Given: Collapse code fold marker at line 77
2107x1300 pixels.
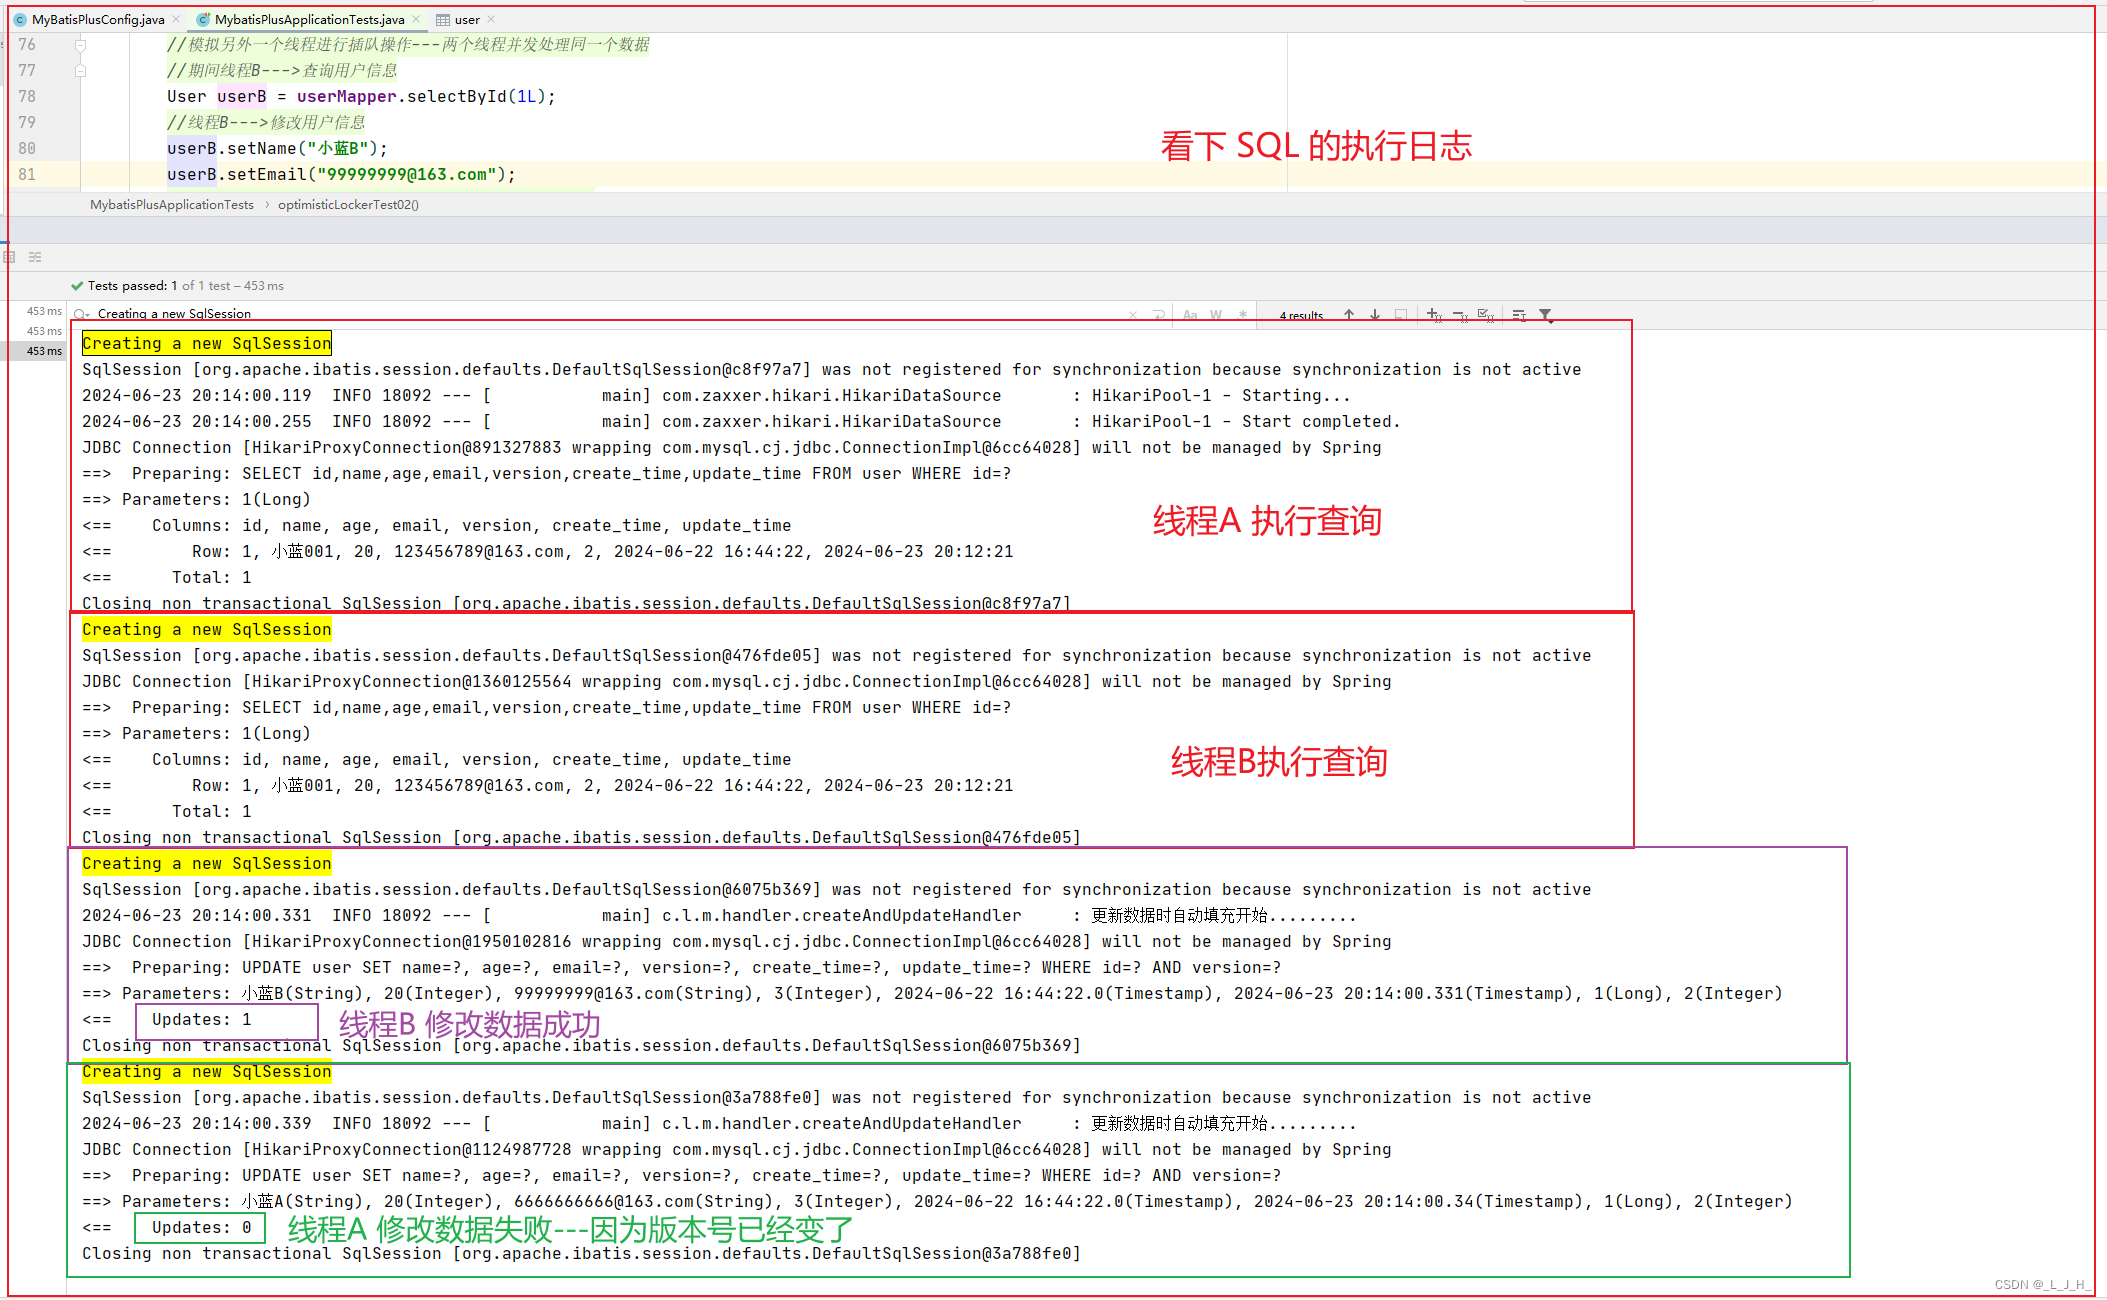Looking at the screenshot, I should click(80, 71).
